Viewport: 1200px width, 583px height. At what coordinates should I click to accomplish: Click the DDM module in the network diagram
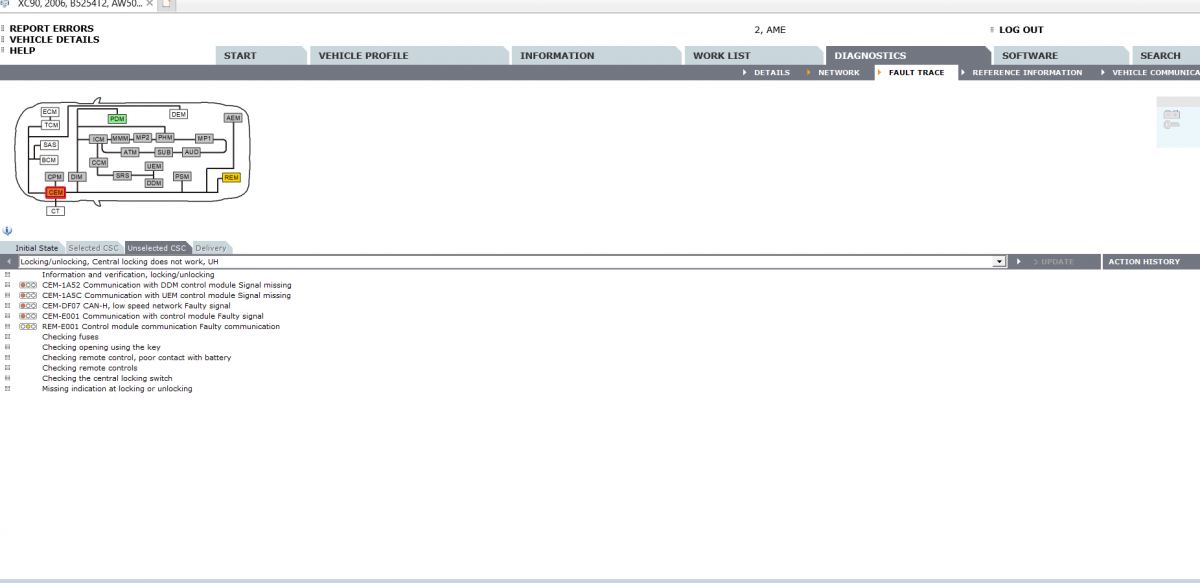pos(153,183)
